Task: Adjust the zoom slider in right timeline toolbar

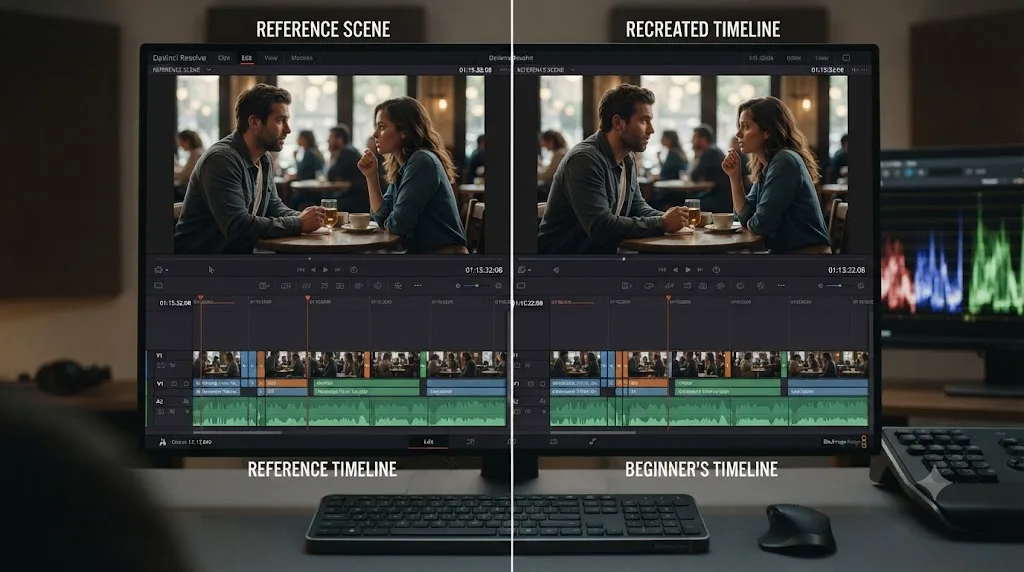Action: point(839,286)
